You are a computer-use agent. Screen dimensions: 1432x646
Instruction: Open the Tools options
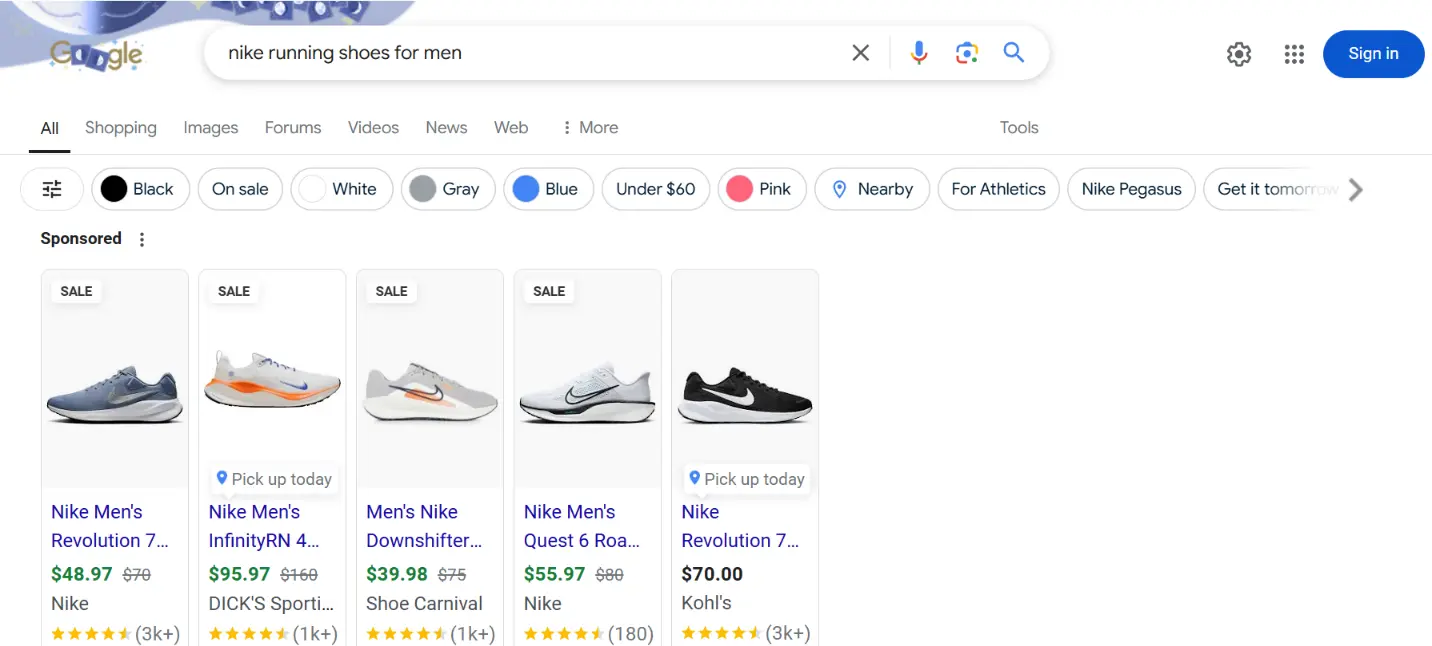(x=1019, y=128)
